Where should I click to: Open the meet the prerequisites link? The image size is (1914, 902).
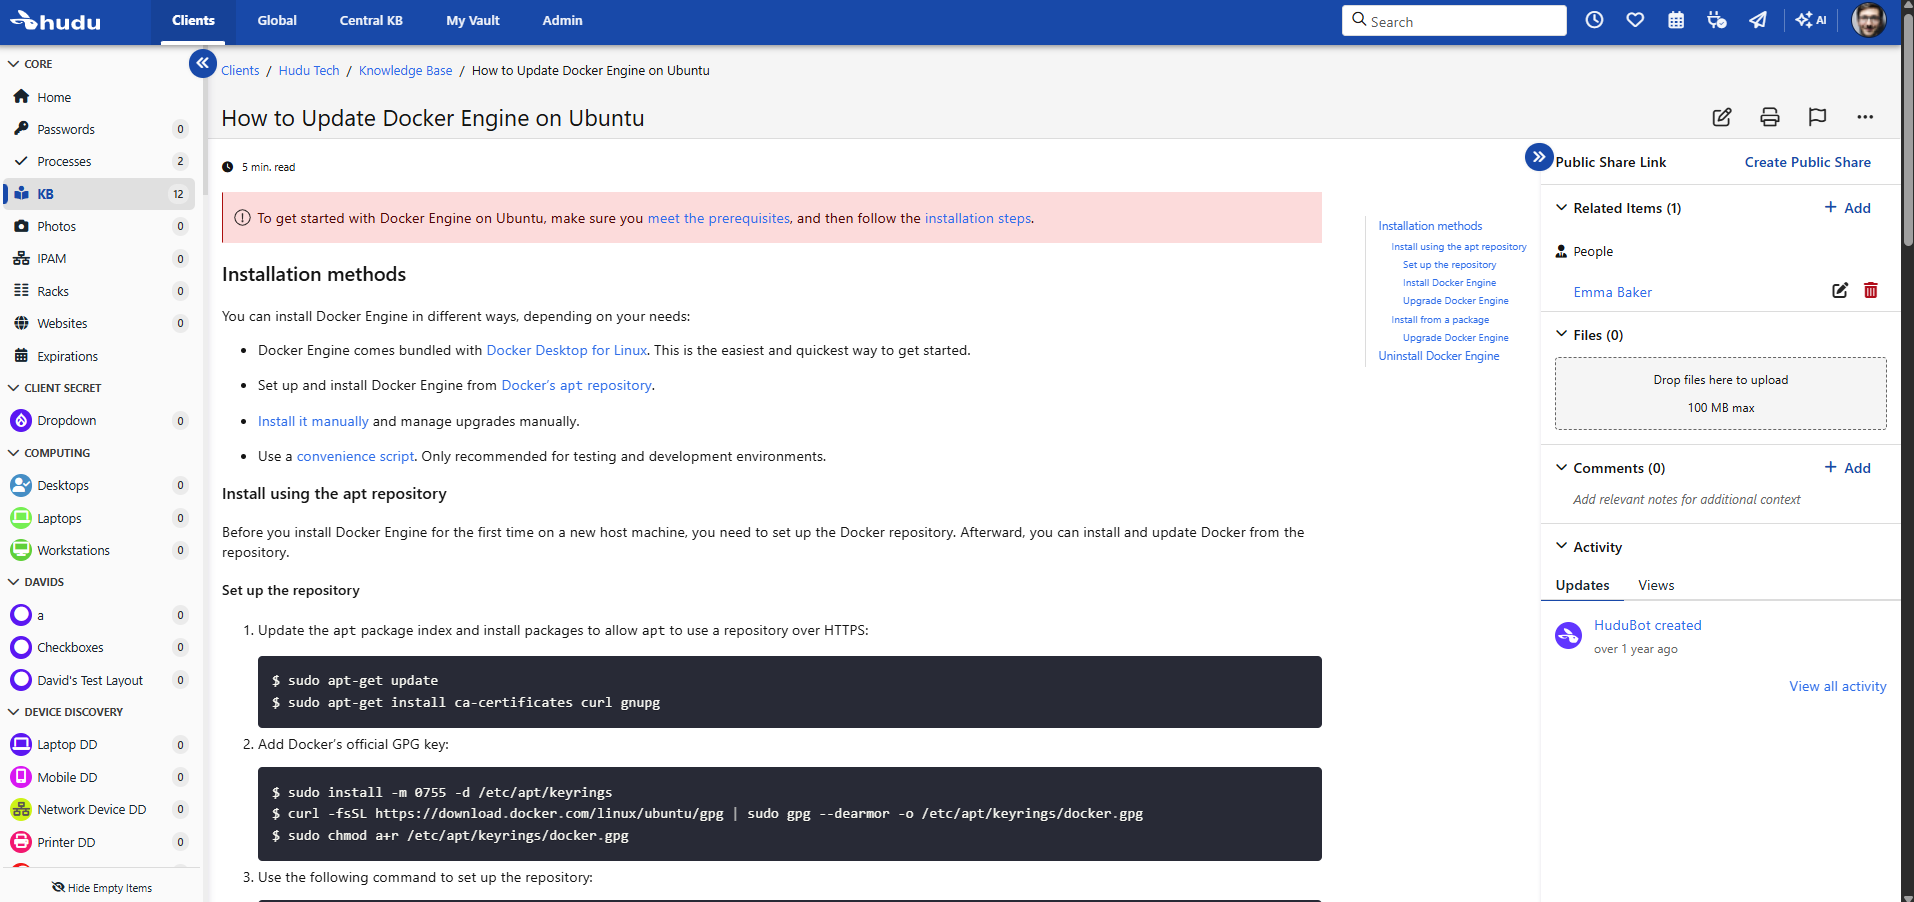(718, 218)
